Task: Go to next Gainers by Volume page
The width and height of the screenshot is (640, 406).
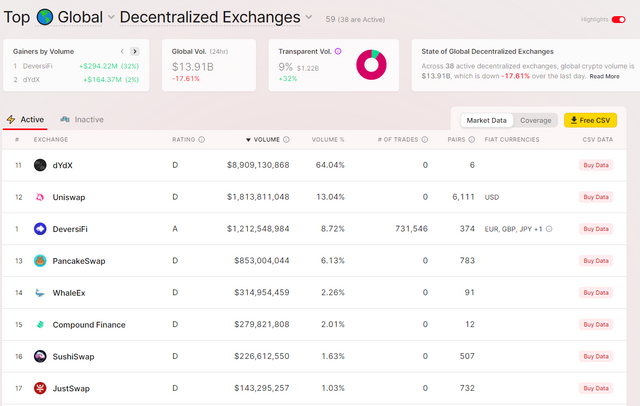Action: pos(135,51)
